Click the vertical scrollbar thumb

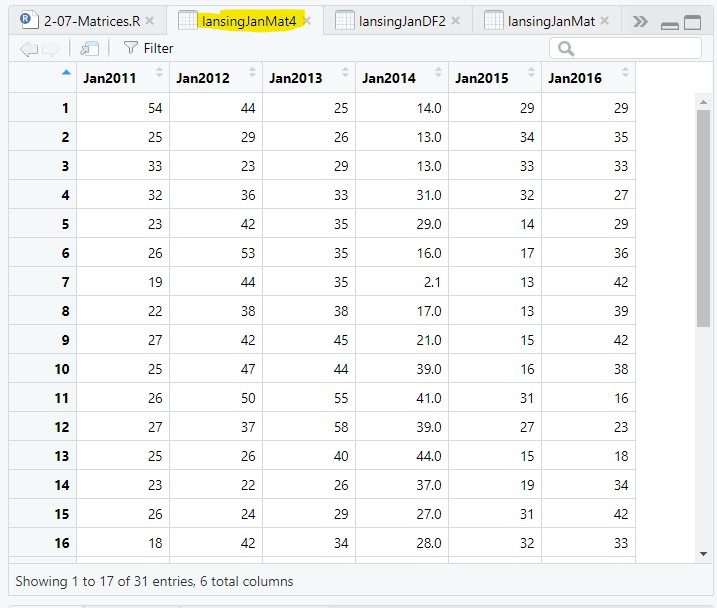pos(703,219)
